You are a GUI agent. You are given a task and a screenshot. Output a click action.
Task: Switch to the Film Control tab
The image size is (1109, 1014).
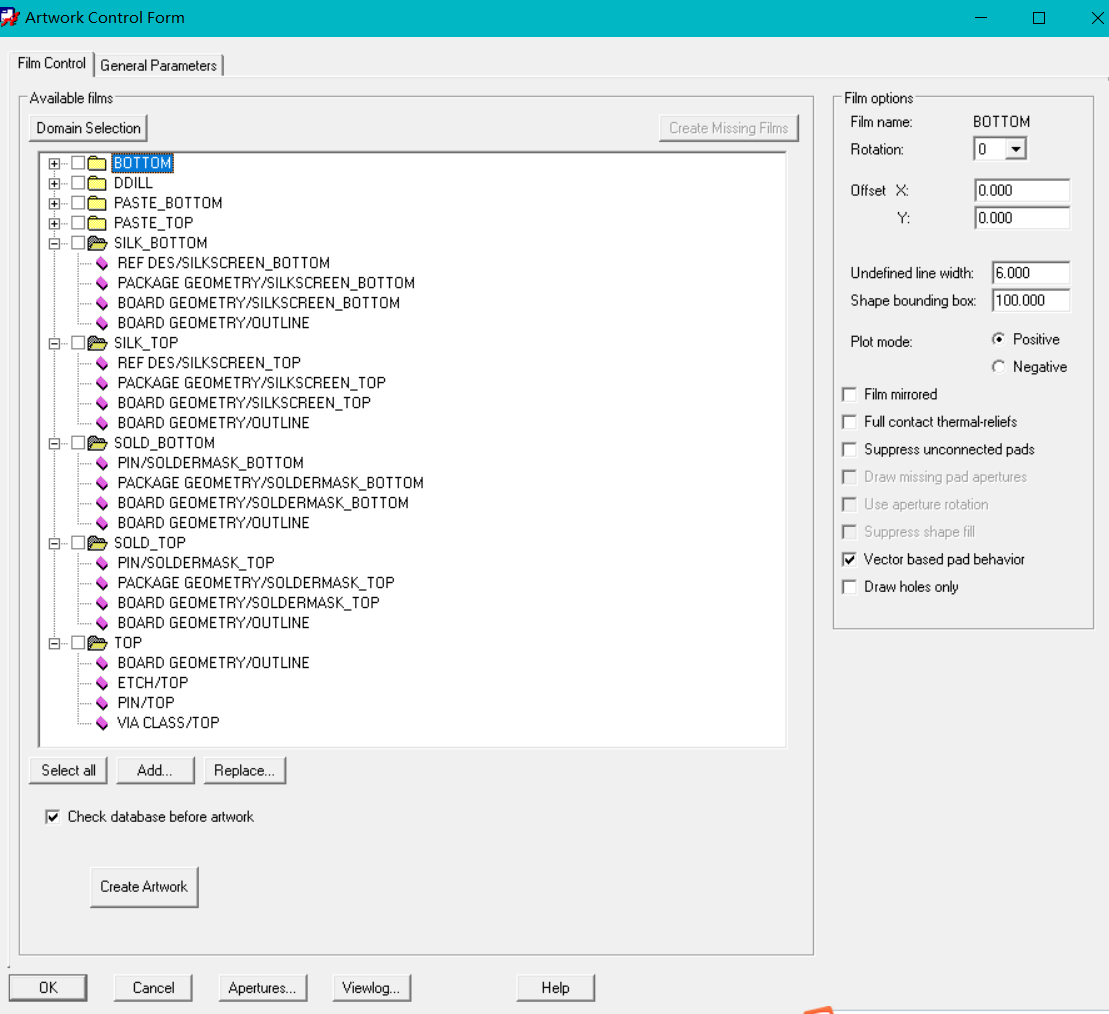(51, 63)
